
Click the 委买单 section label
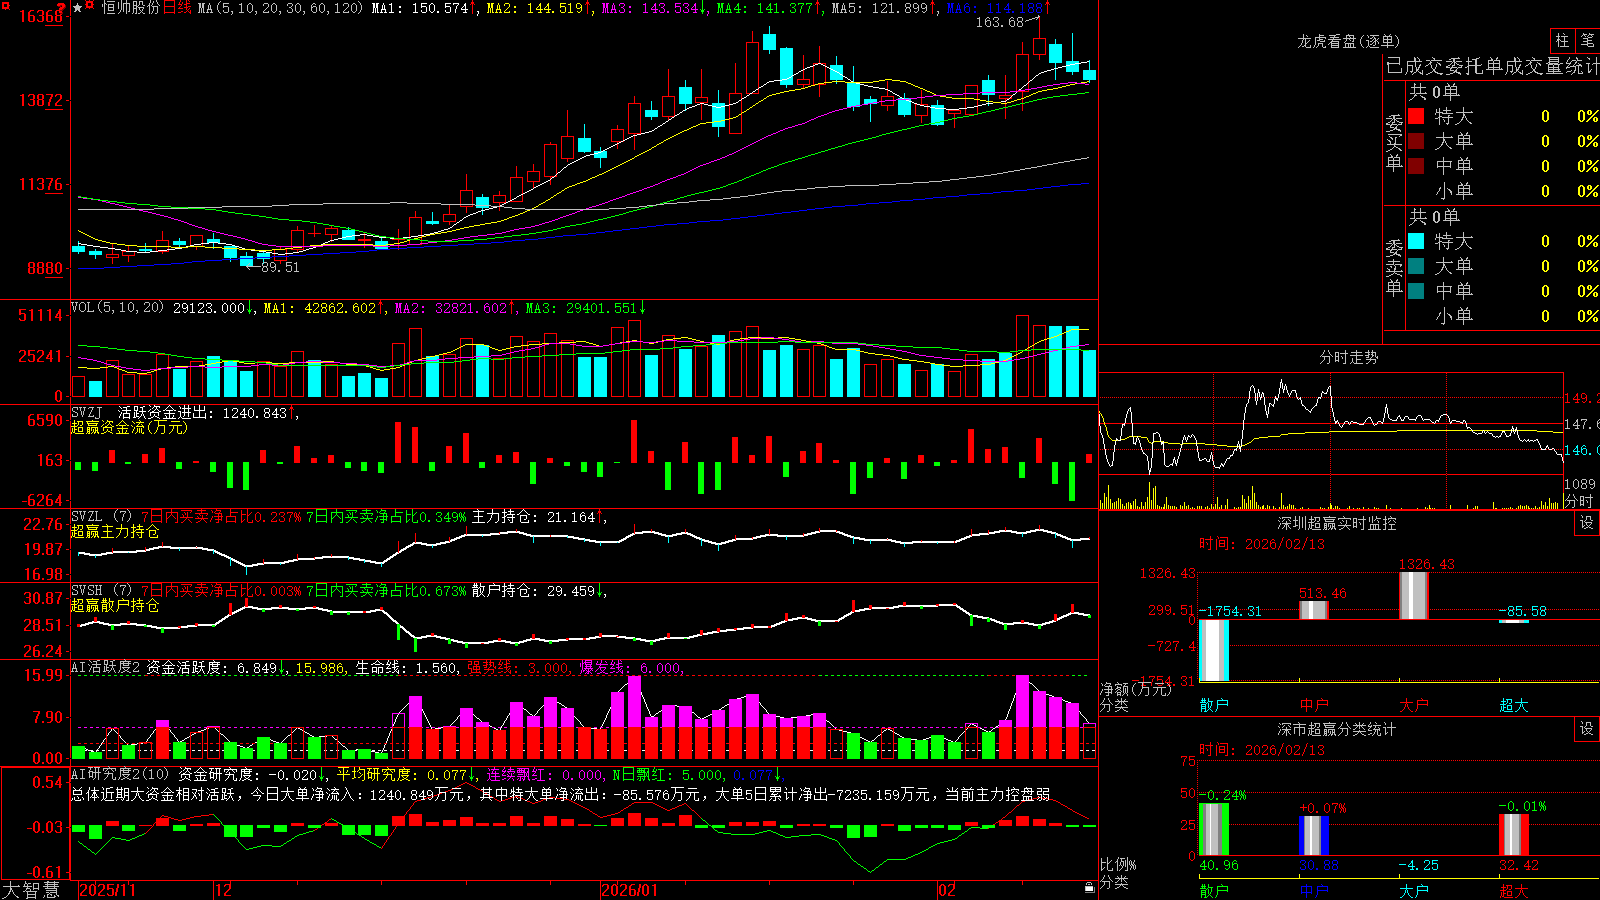1394,142
